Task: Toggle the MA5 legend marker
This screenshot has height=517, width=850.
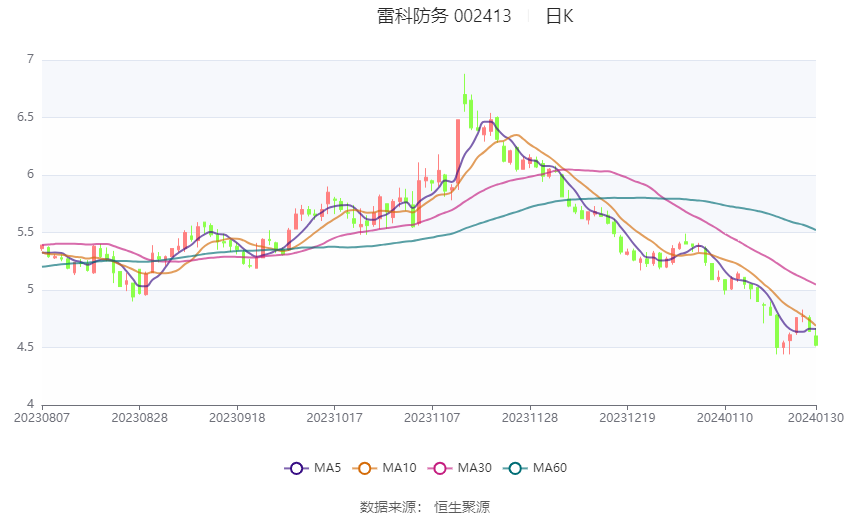Action: [296, 468]
